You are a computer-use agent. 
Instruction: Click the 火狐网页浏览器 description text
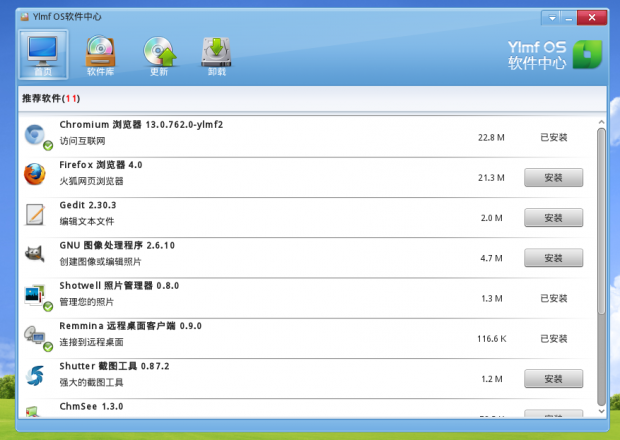91,181
